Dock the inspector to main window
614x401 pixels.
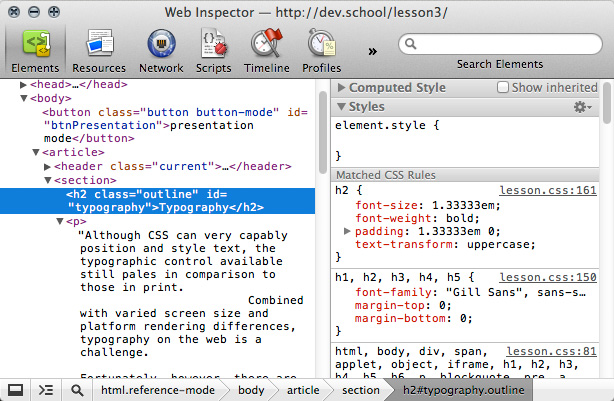(x=15, y=390)
